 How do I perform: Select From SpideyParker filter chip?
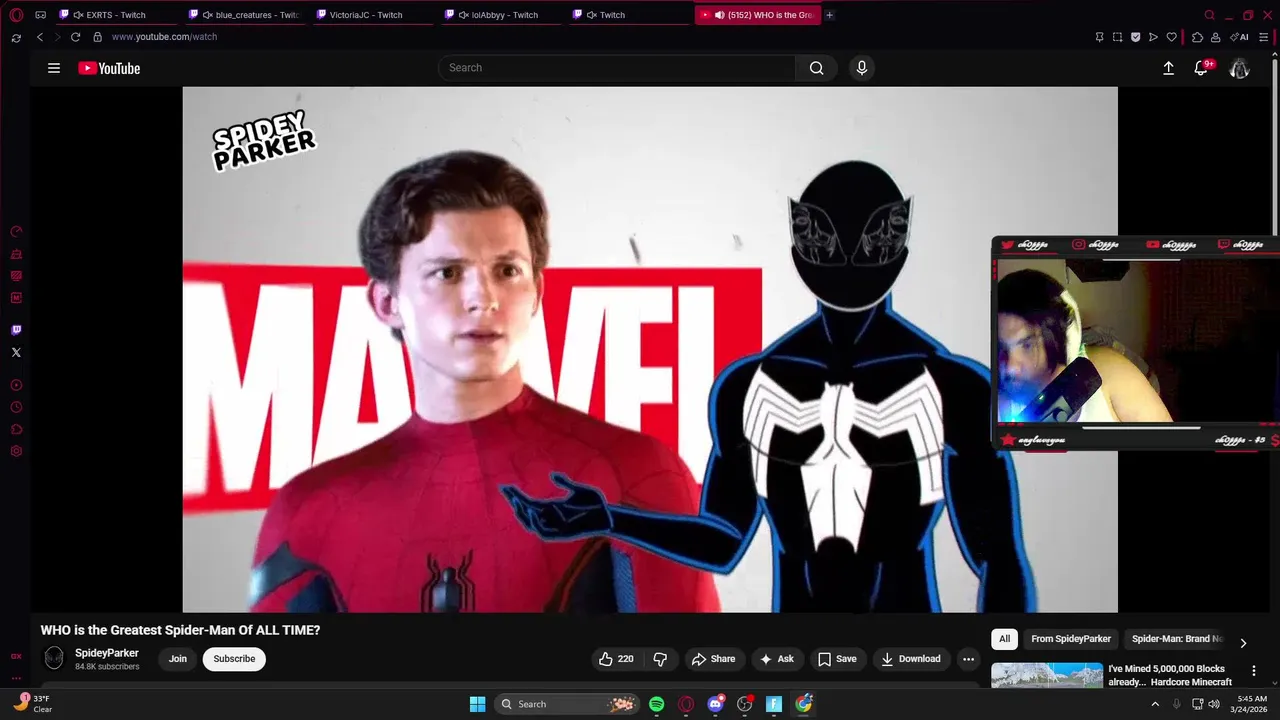(1071, 639)
